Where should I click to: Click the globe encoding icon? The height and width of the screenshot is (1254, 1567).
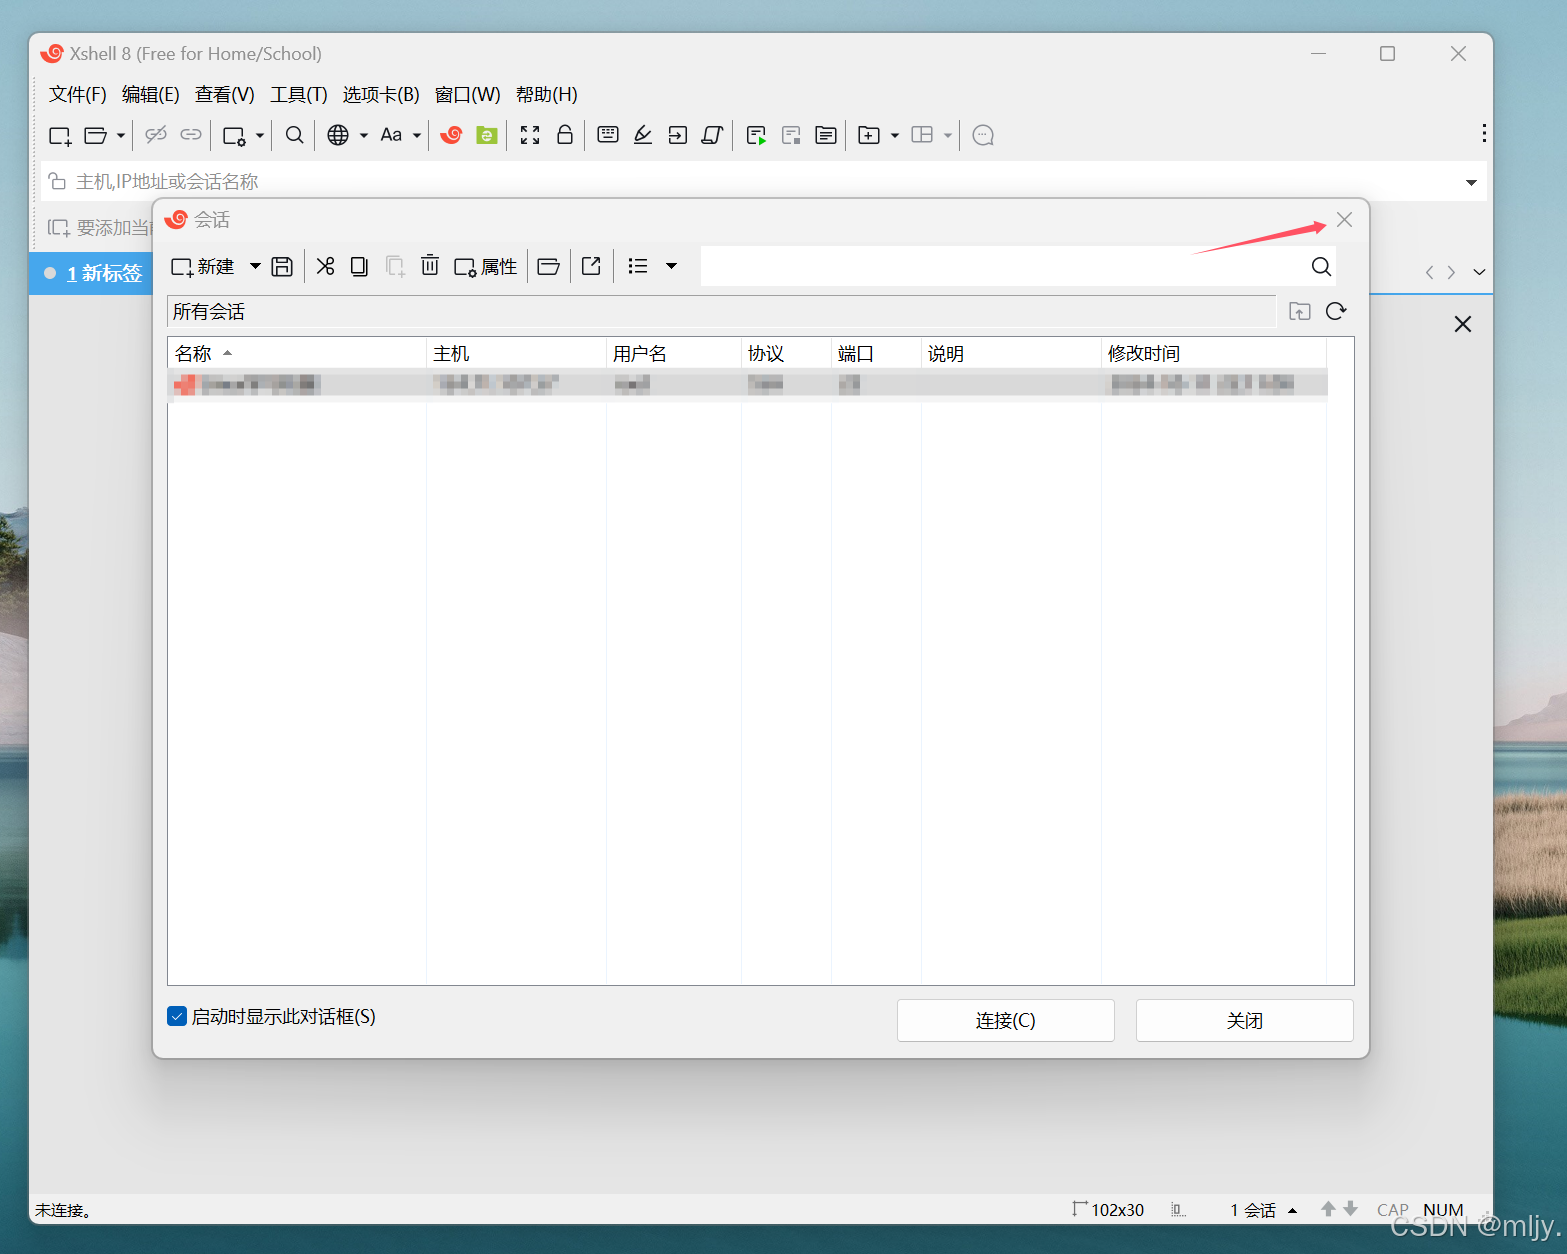[x=339, y=135]
